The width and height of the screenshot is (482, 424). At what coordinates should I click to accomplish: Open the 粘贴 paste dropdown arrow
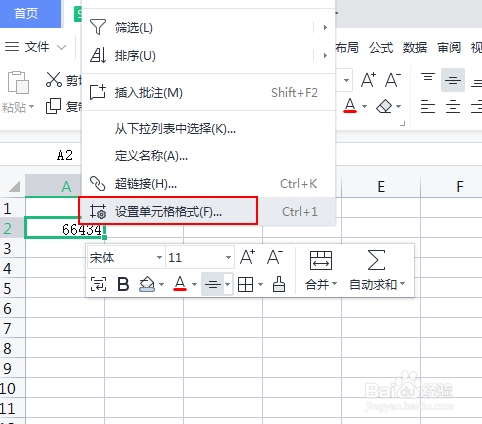(32, 107)
